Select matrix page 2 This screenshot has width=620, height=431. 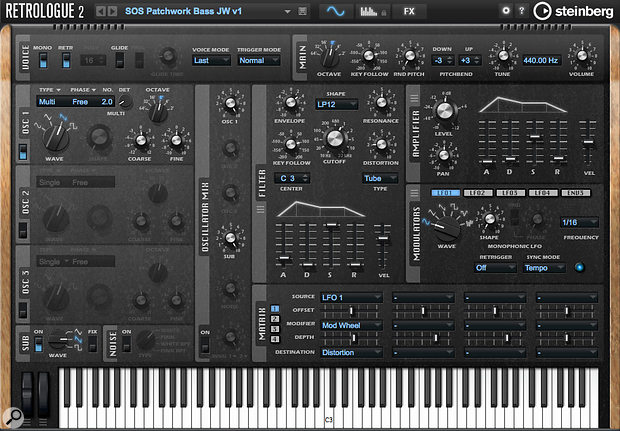click(x=275, y=319)
